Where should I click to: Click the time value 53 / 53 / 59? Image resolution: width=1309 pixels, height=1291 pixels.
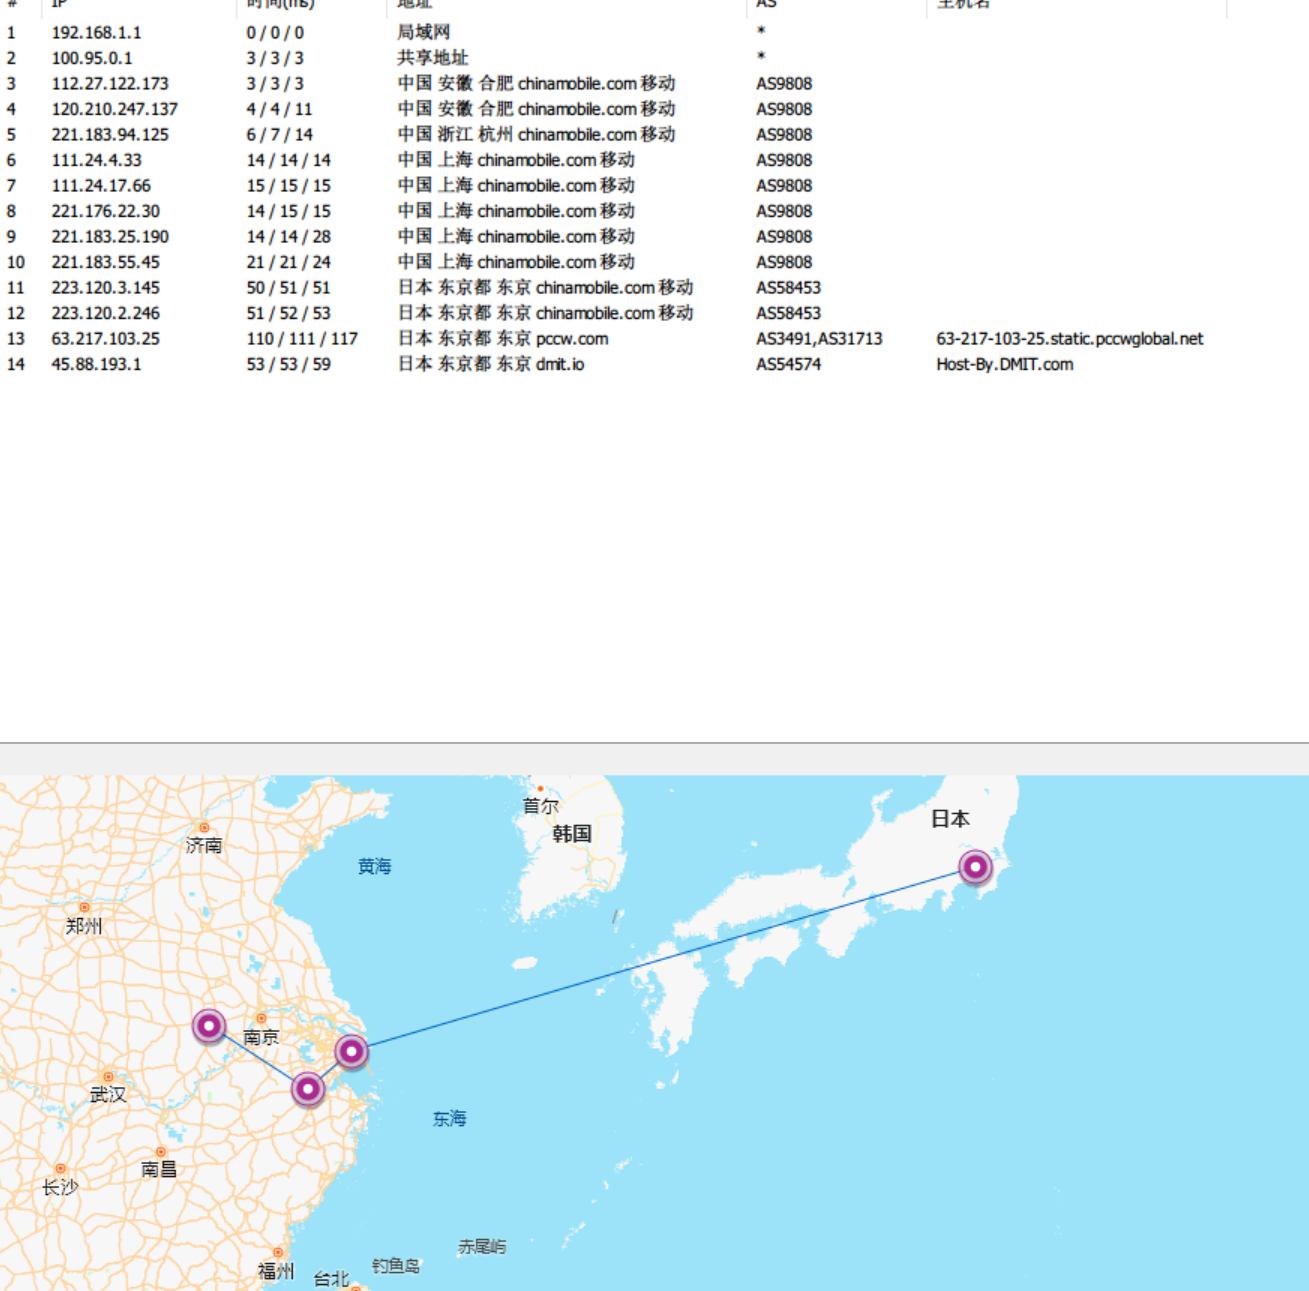click(288, 364)
